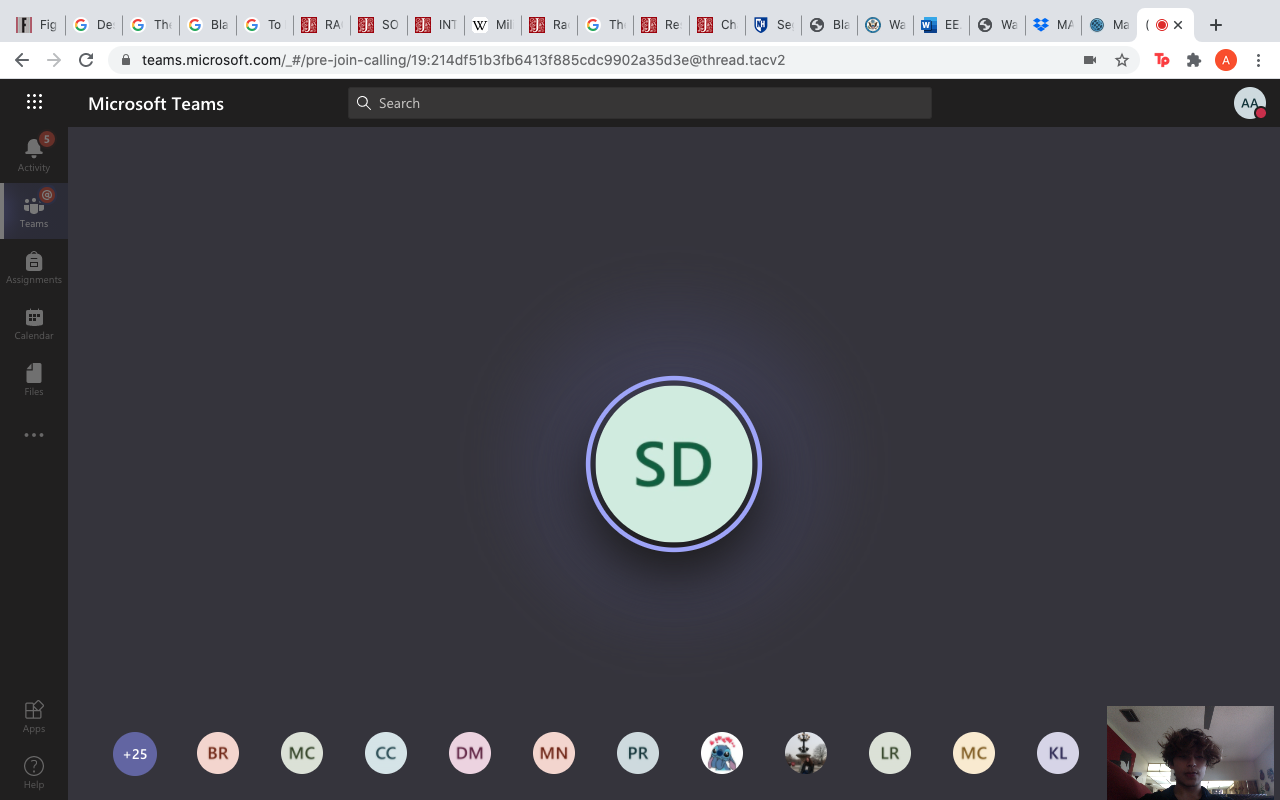Switch to the Wikipedia Mil tab
1280x800 pixels.
click(492, 25)
